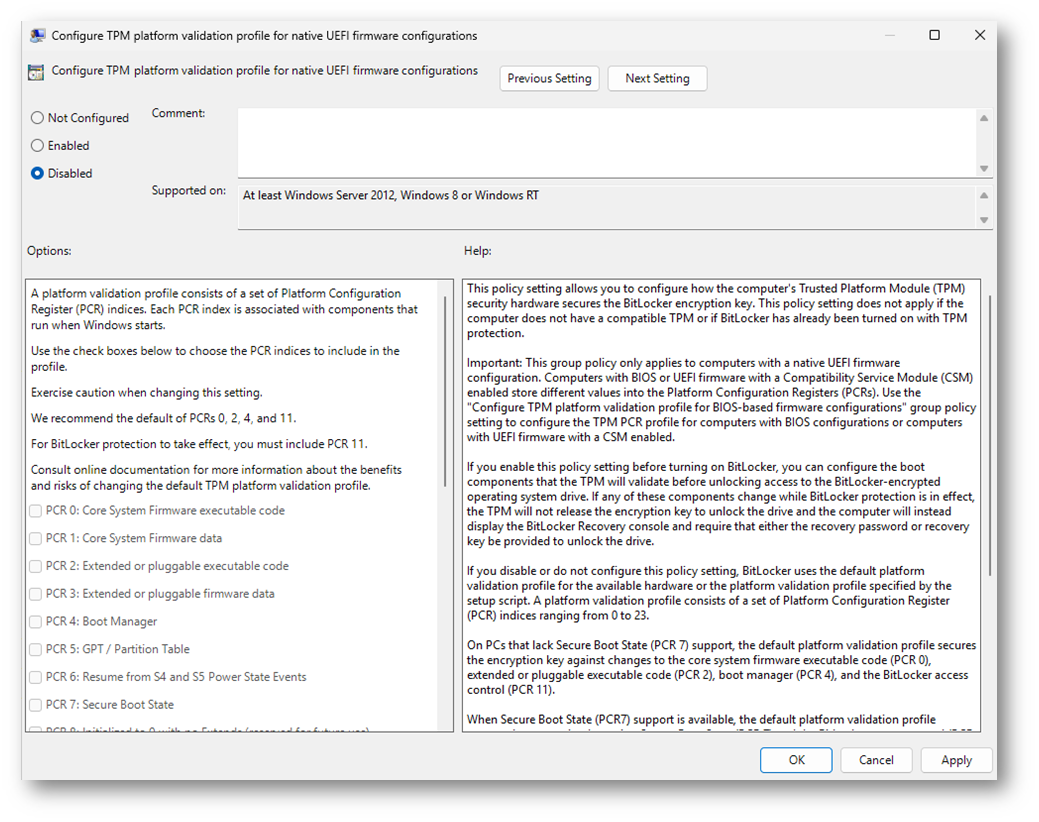Select the Disabled radio button

(x=38, y=174)
